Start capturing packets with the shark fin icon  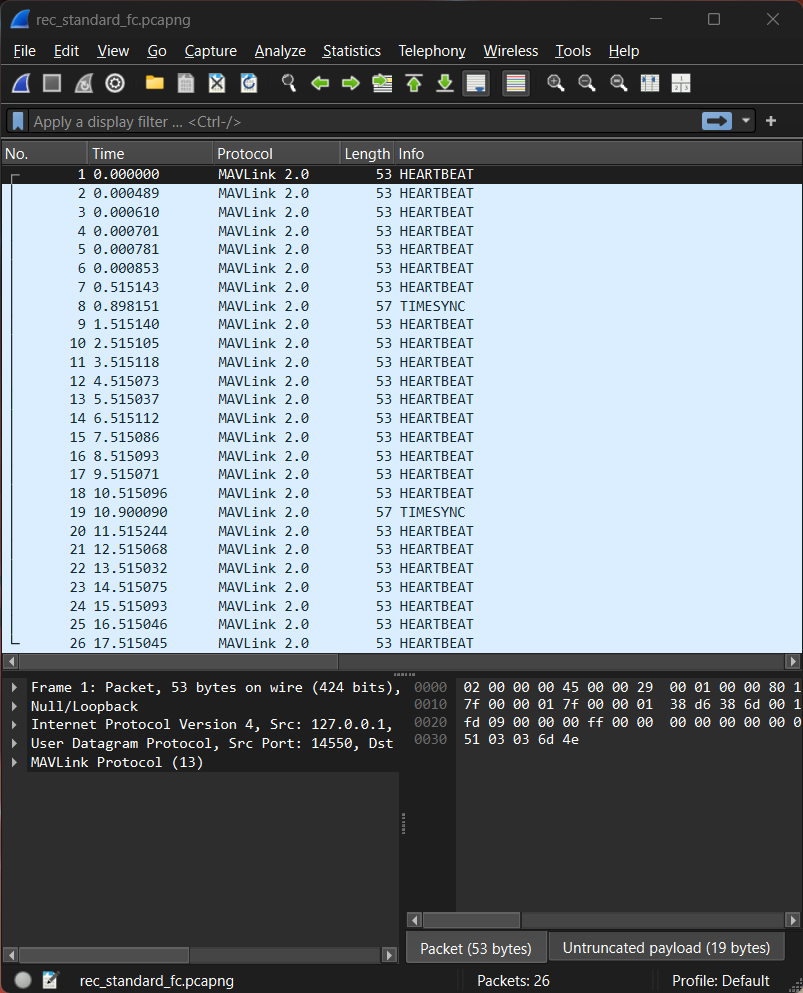[20, 84]
